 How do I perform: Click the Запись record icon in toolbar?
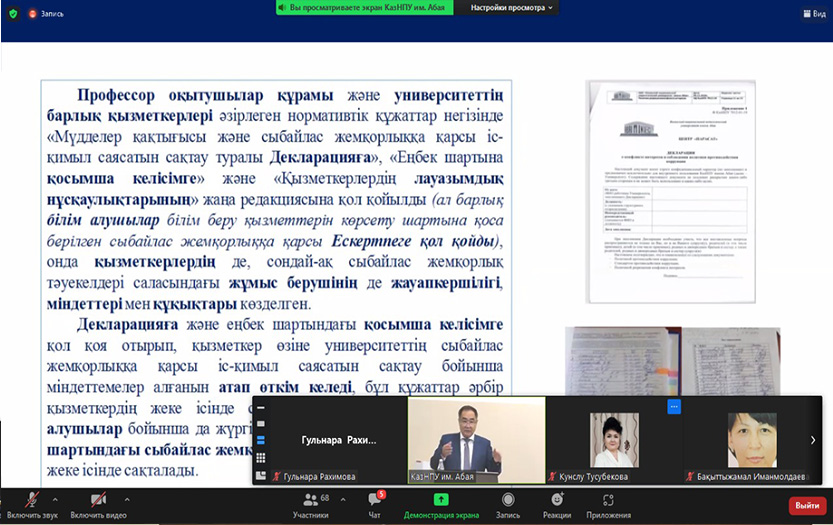(x=508, y=499)
